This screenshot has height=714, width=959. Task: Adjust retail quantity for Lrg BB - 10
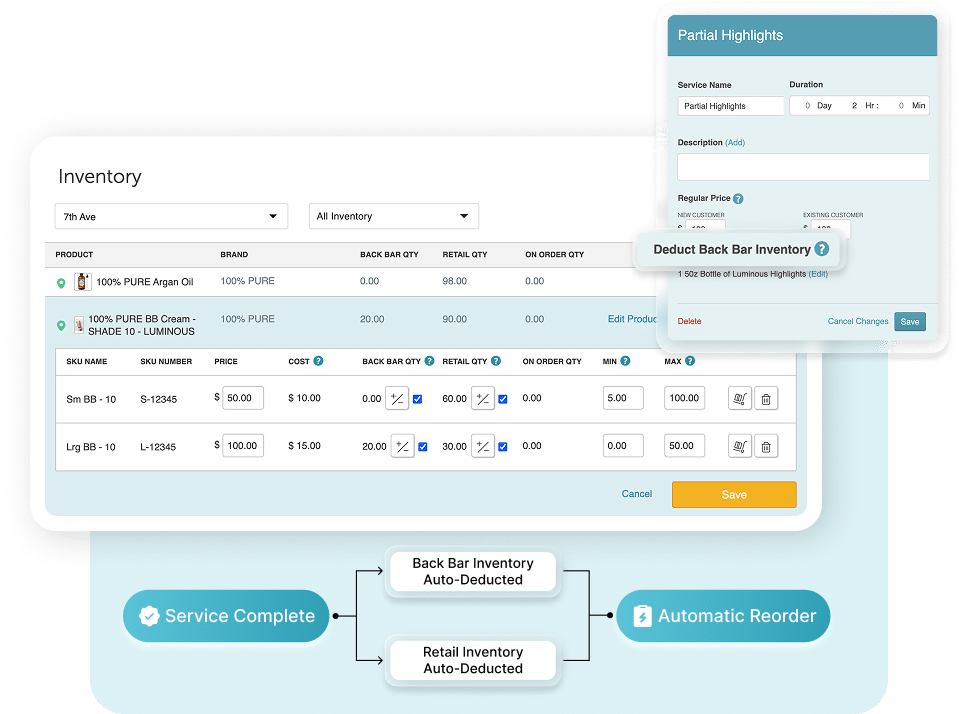pyautogui.click(x=483, y=447)
